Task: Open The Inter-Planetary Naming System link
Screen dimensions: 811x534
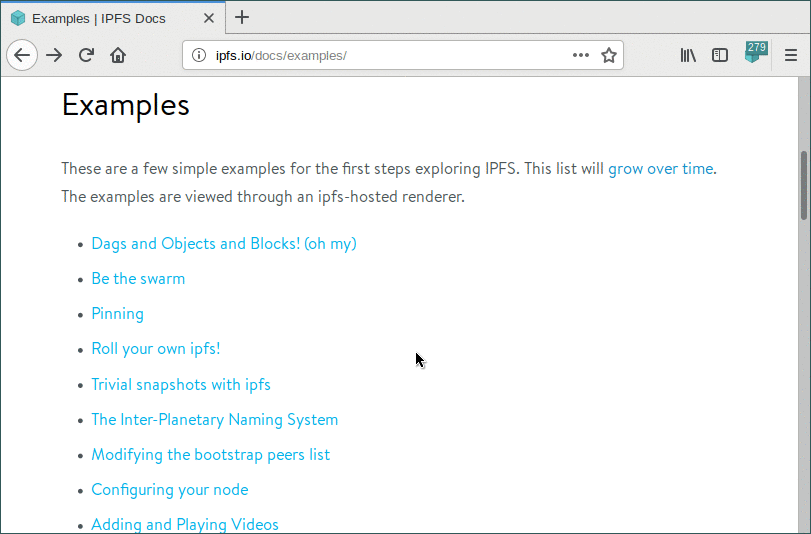Action: 215,420
